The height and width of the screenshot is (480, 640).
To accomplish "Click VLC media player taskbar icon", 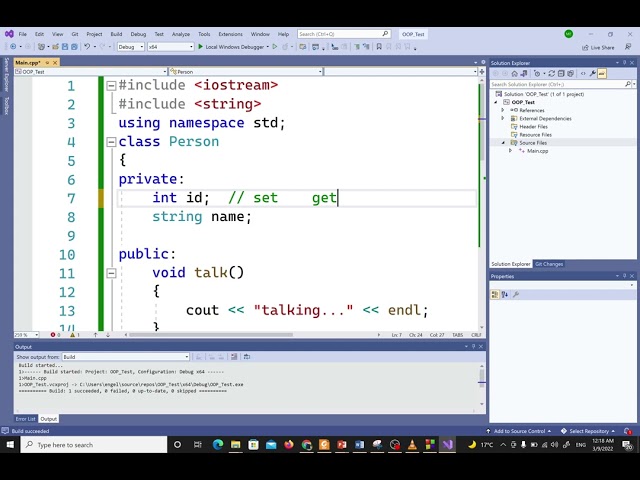I will click(x=412, y=444).
